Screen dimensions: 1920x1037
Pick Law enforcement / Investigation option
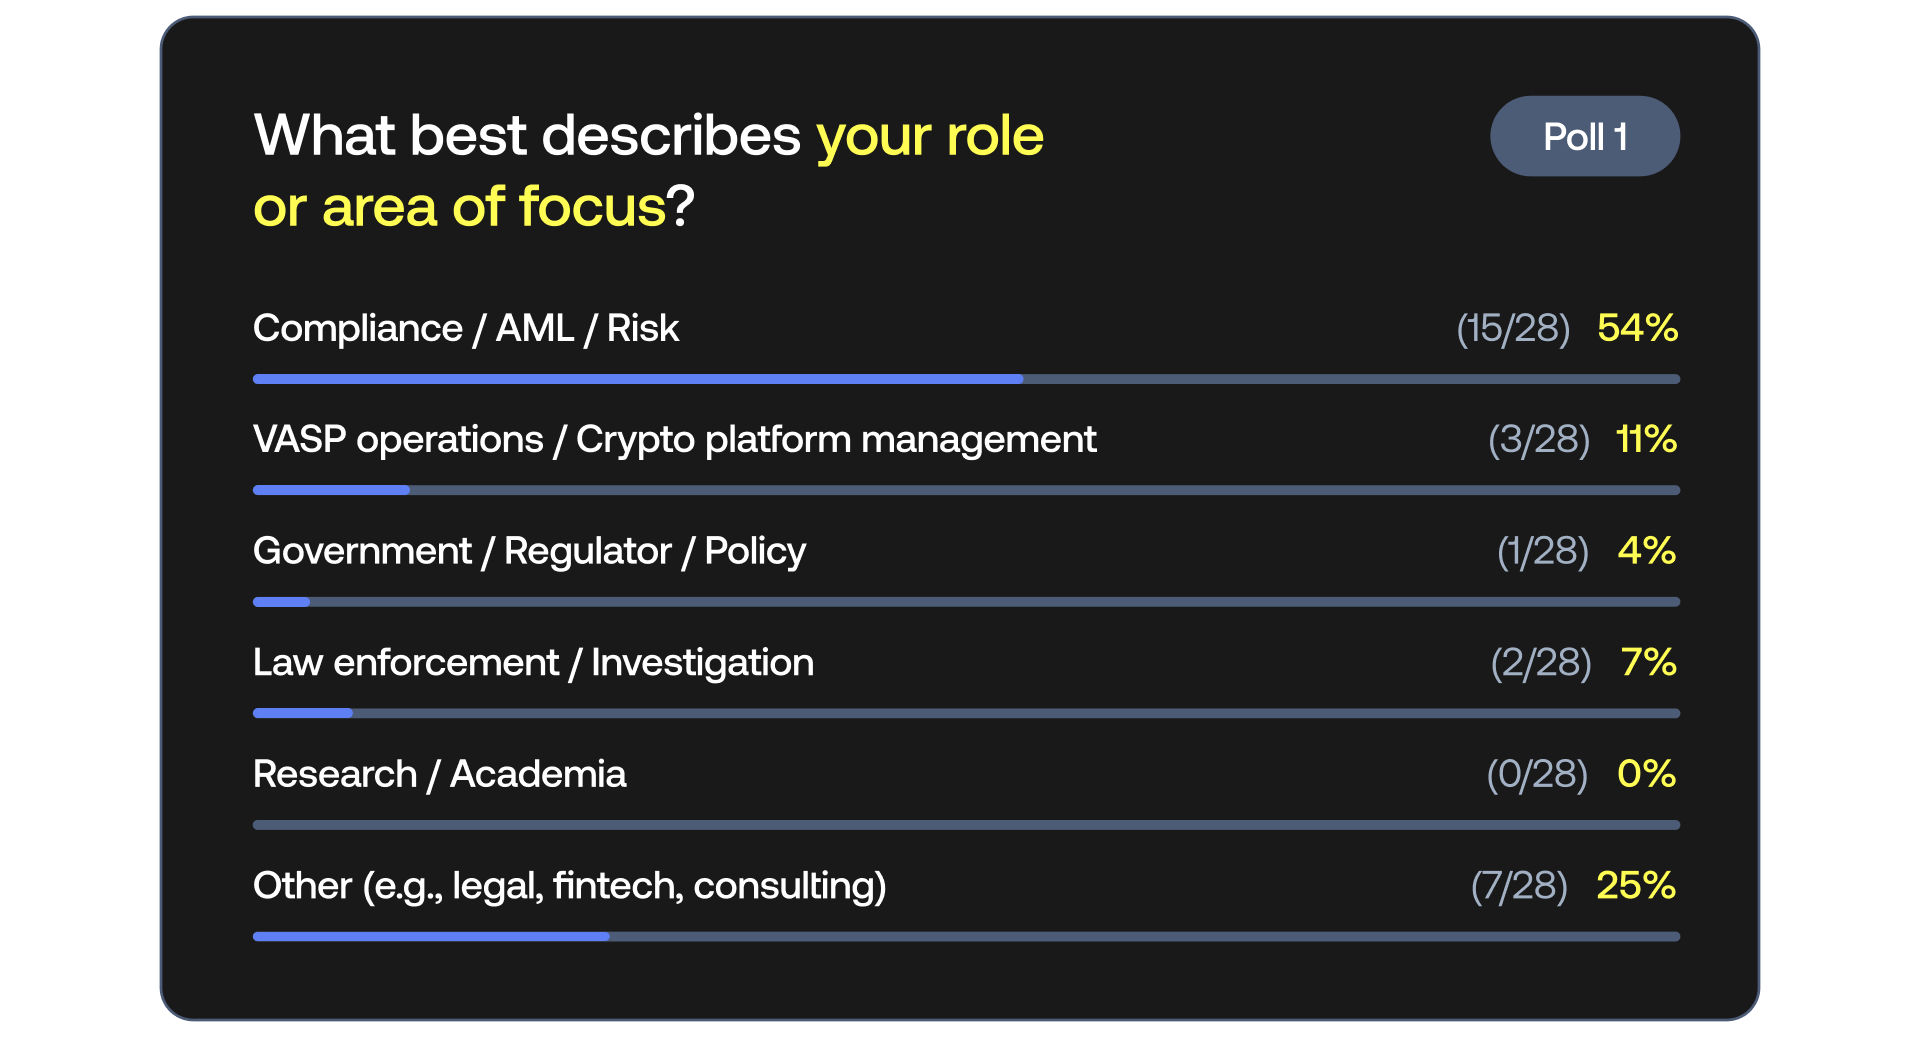[x=533, y=663]
